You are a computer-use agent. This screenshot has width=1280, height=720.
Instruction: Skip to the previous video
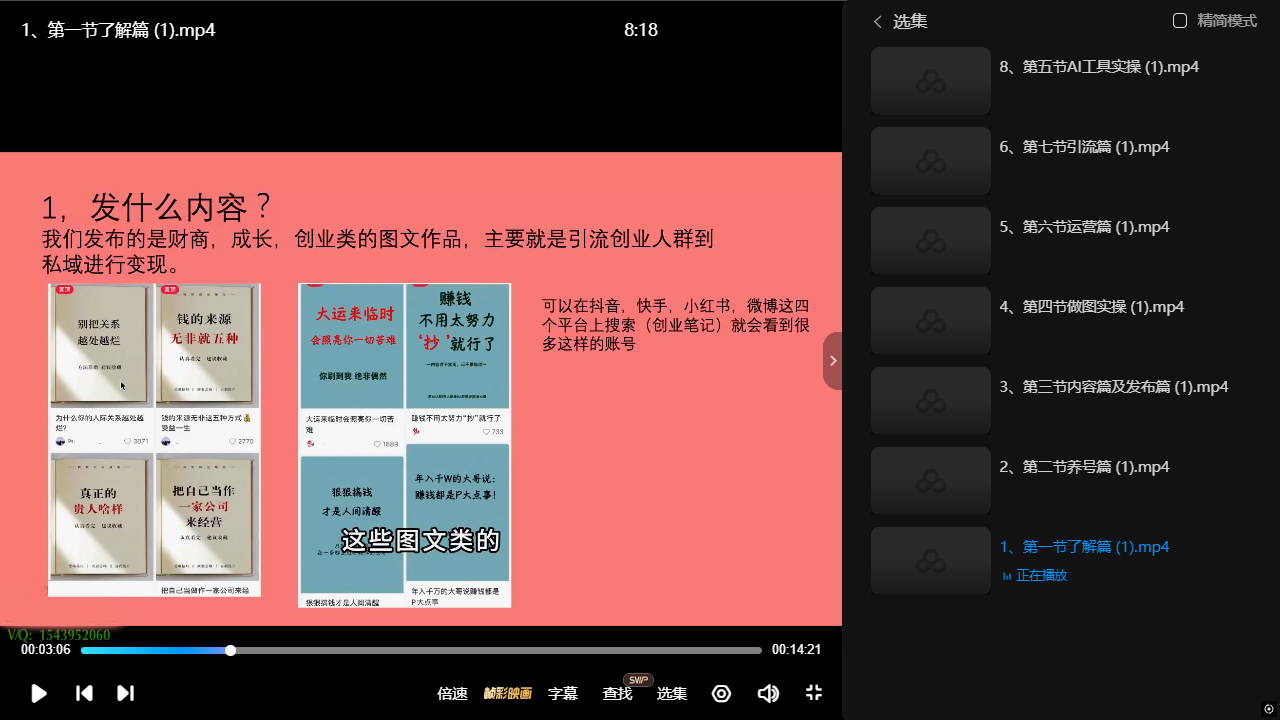click(84, 693)
